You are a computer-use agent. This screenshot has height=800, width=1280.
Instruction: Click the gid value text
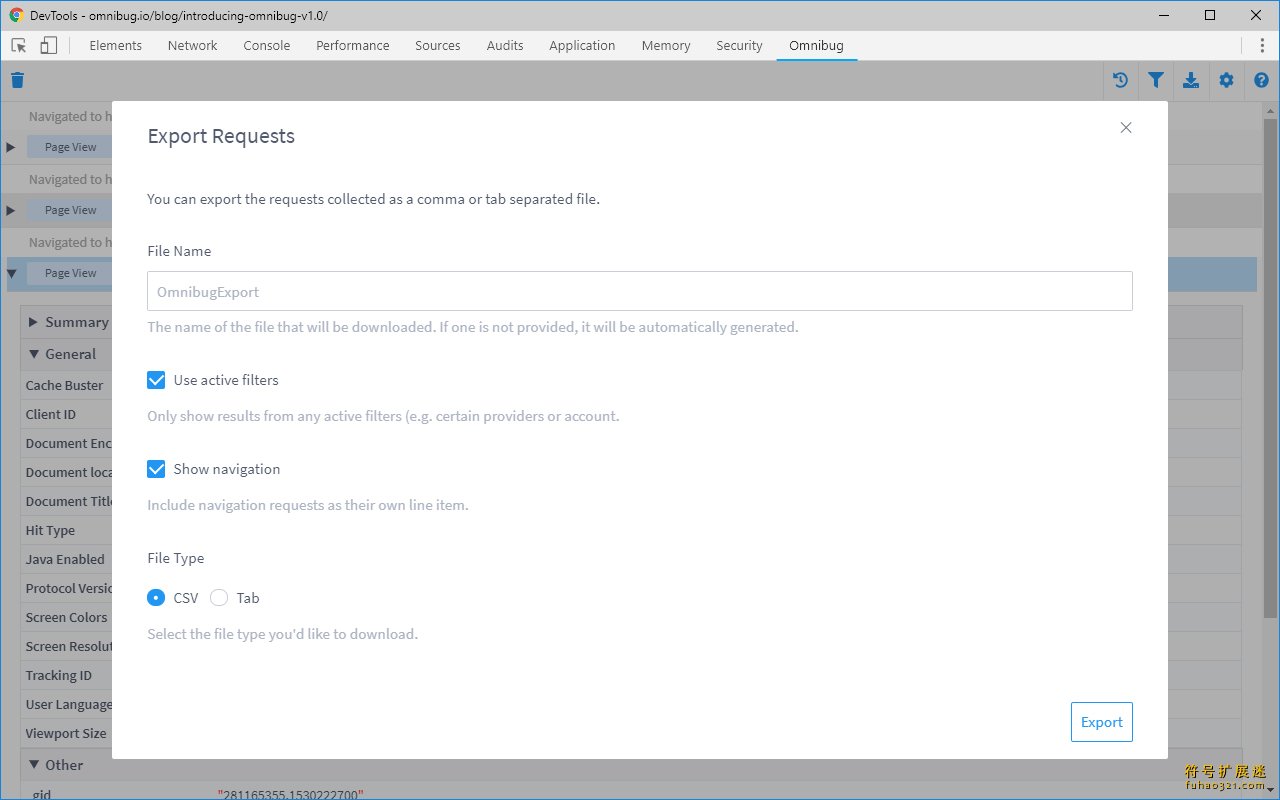click(290, 794)
